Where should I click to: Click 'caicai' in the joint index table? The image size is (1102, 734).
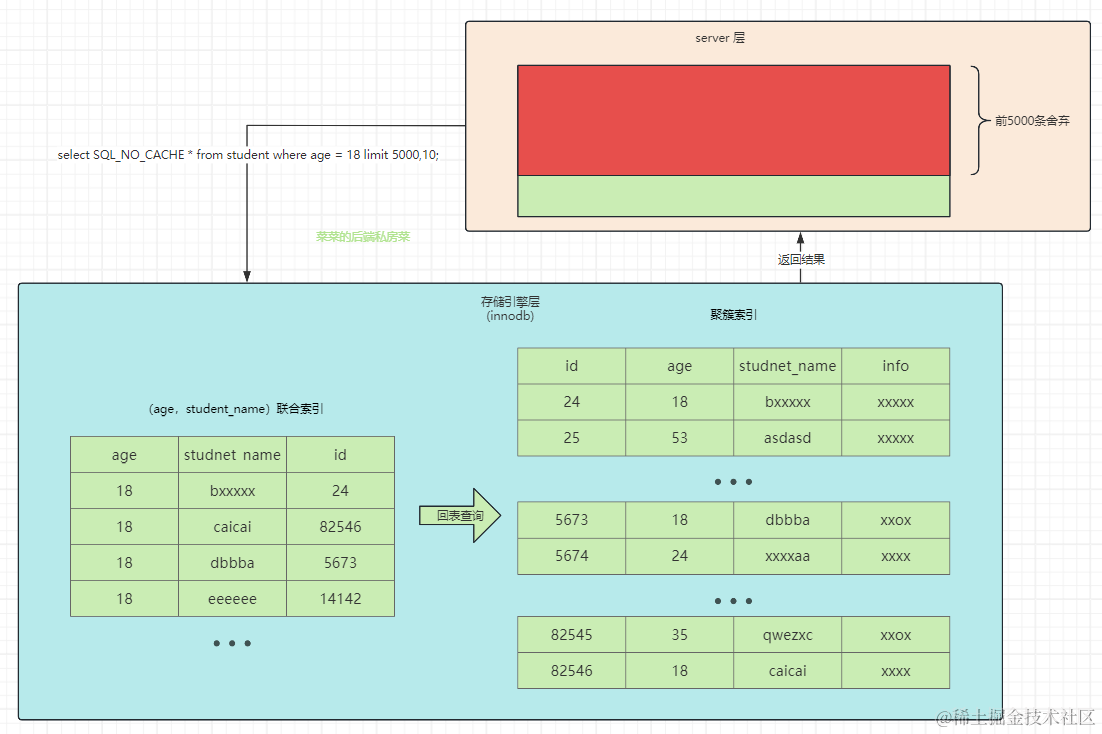pos(233,527)
